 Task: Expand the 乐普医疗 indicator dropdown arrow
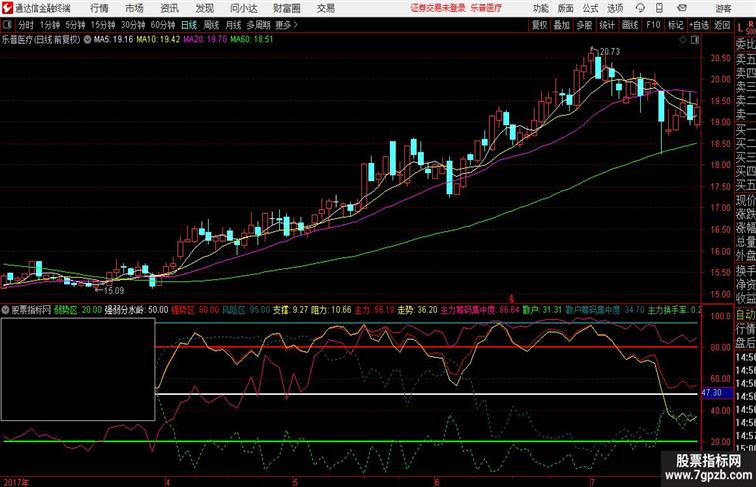(x=87, y=40)
